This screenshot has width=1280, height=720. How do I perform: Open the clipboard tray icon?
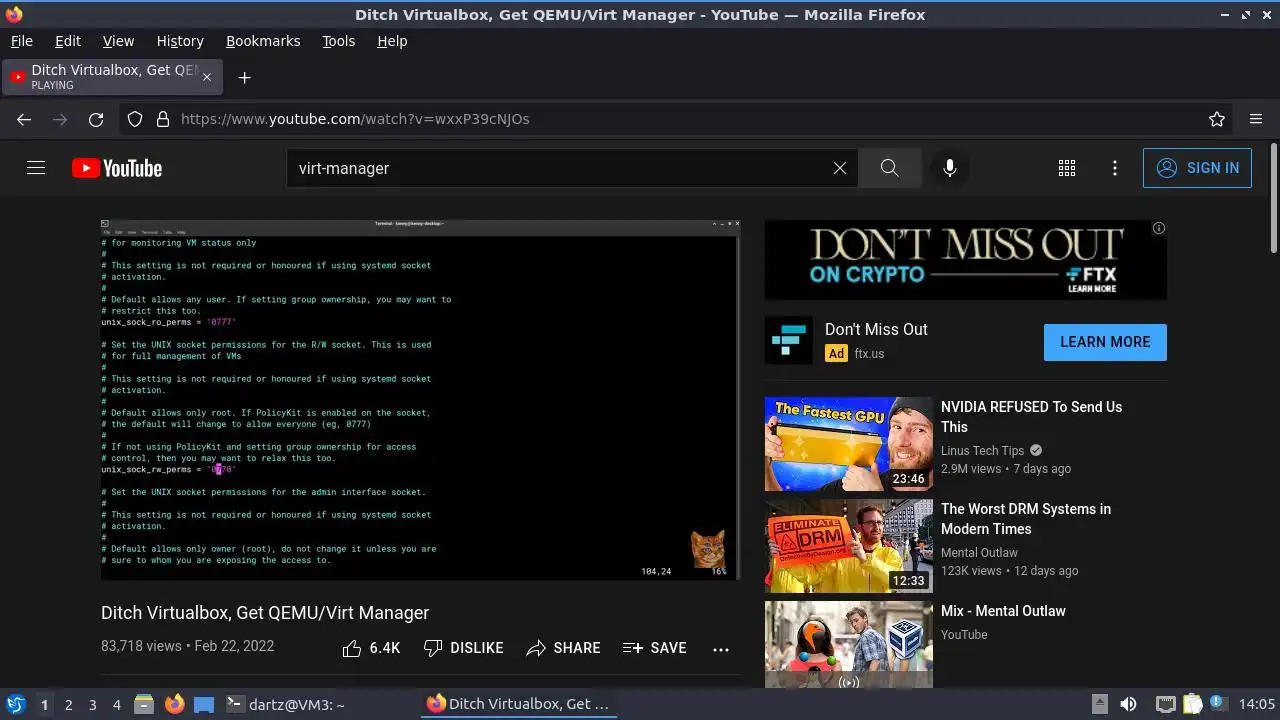[x=1191, y=704]
